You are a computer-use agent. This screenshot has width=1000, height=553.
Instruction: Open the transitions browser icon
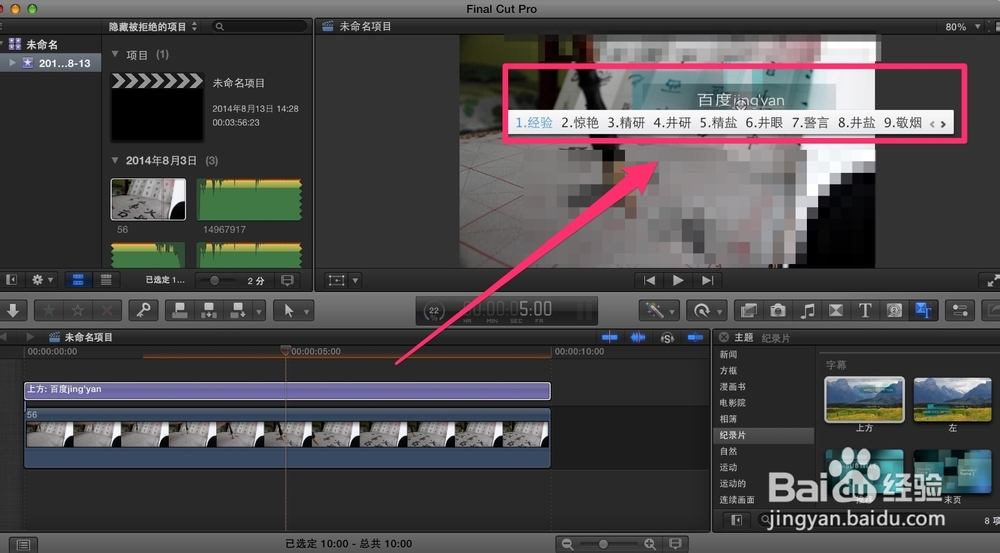click(835, 311)
